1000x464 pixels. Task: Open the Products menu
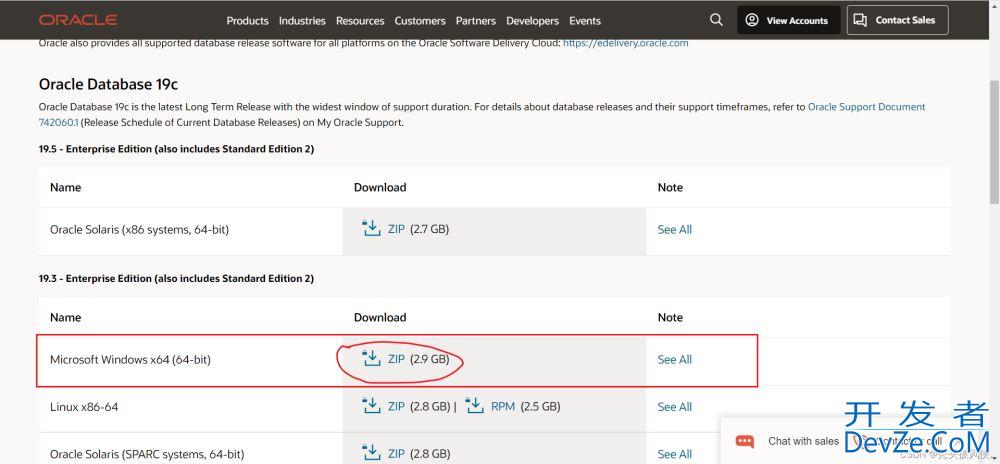[247, 20]
